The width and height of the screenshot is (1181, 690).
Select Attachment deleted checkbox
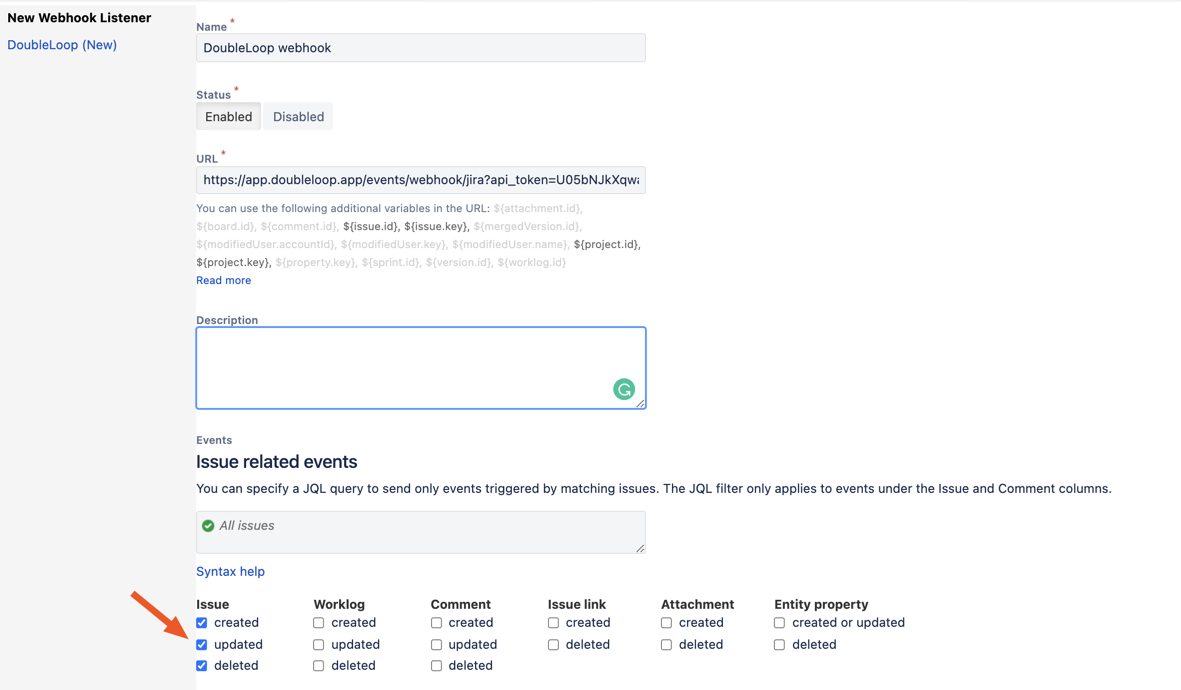[x=667, y=645]
